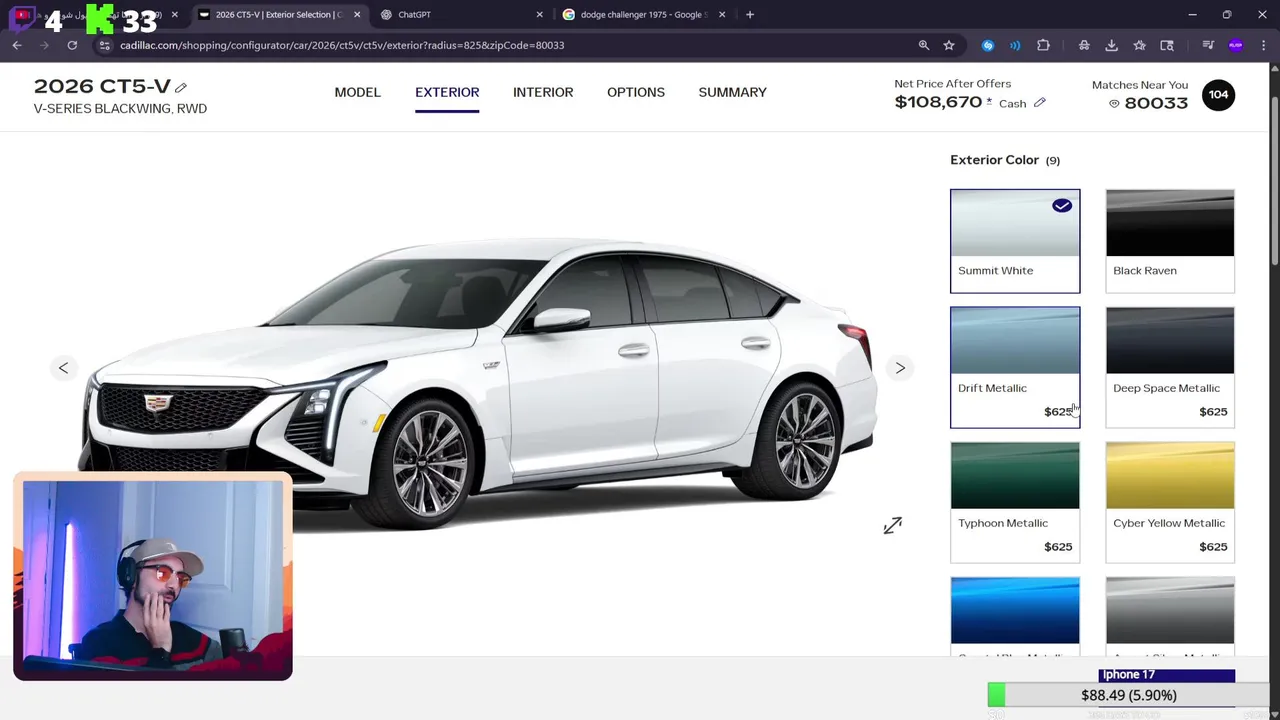Screen dimensions: 1280x720
Task: Open the Extensions puzzle icon
Action: coord(1043,45)
